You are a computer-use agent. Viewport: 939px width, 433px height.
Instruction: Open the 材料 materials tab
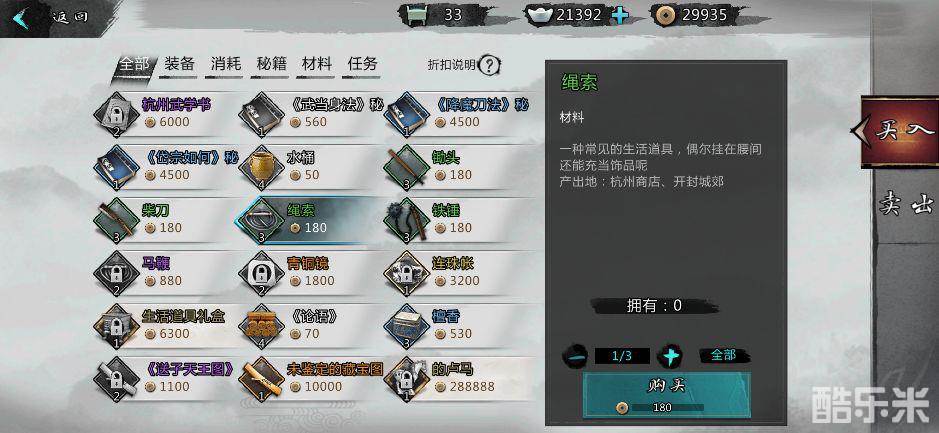[x=317, y=63]
